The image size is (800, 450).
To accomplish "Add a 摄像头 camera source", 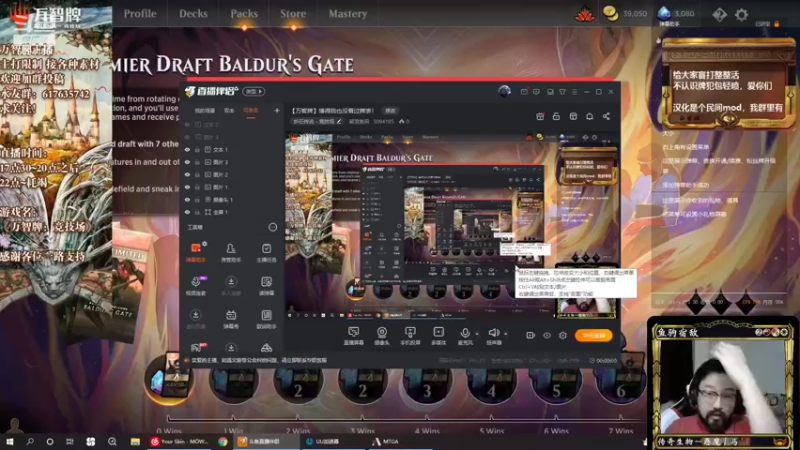I will tap(382, 336).
